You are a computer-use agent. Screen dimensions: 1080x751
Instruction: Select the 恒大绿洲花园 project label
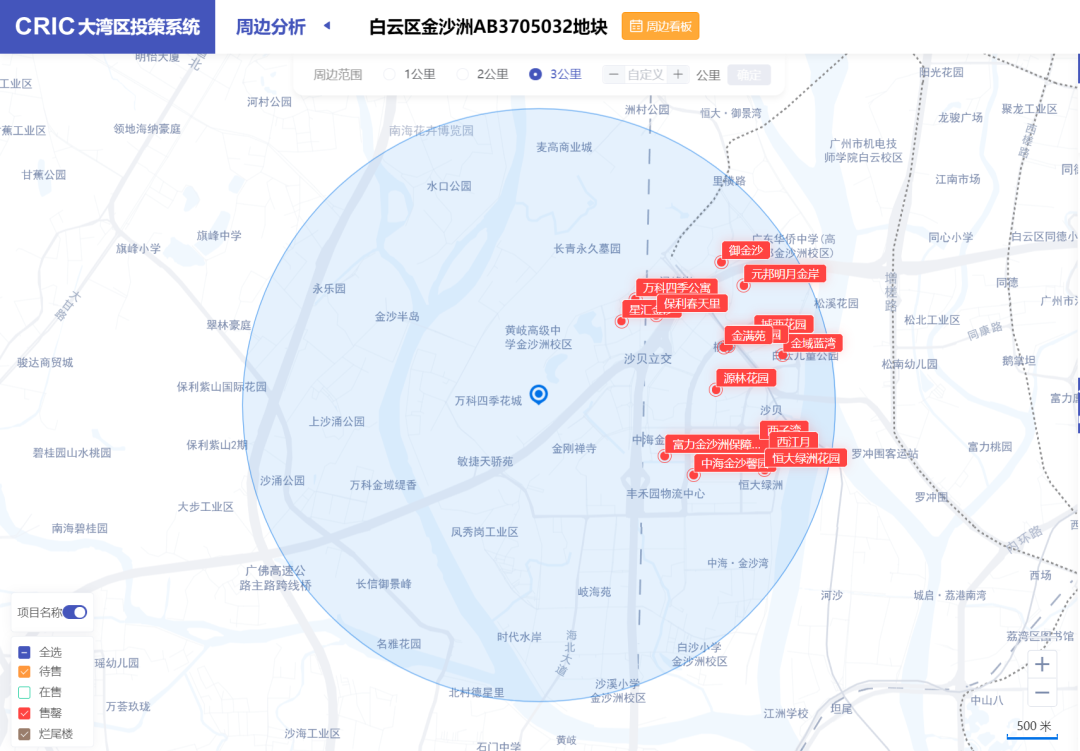(805, 458)
